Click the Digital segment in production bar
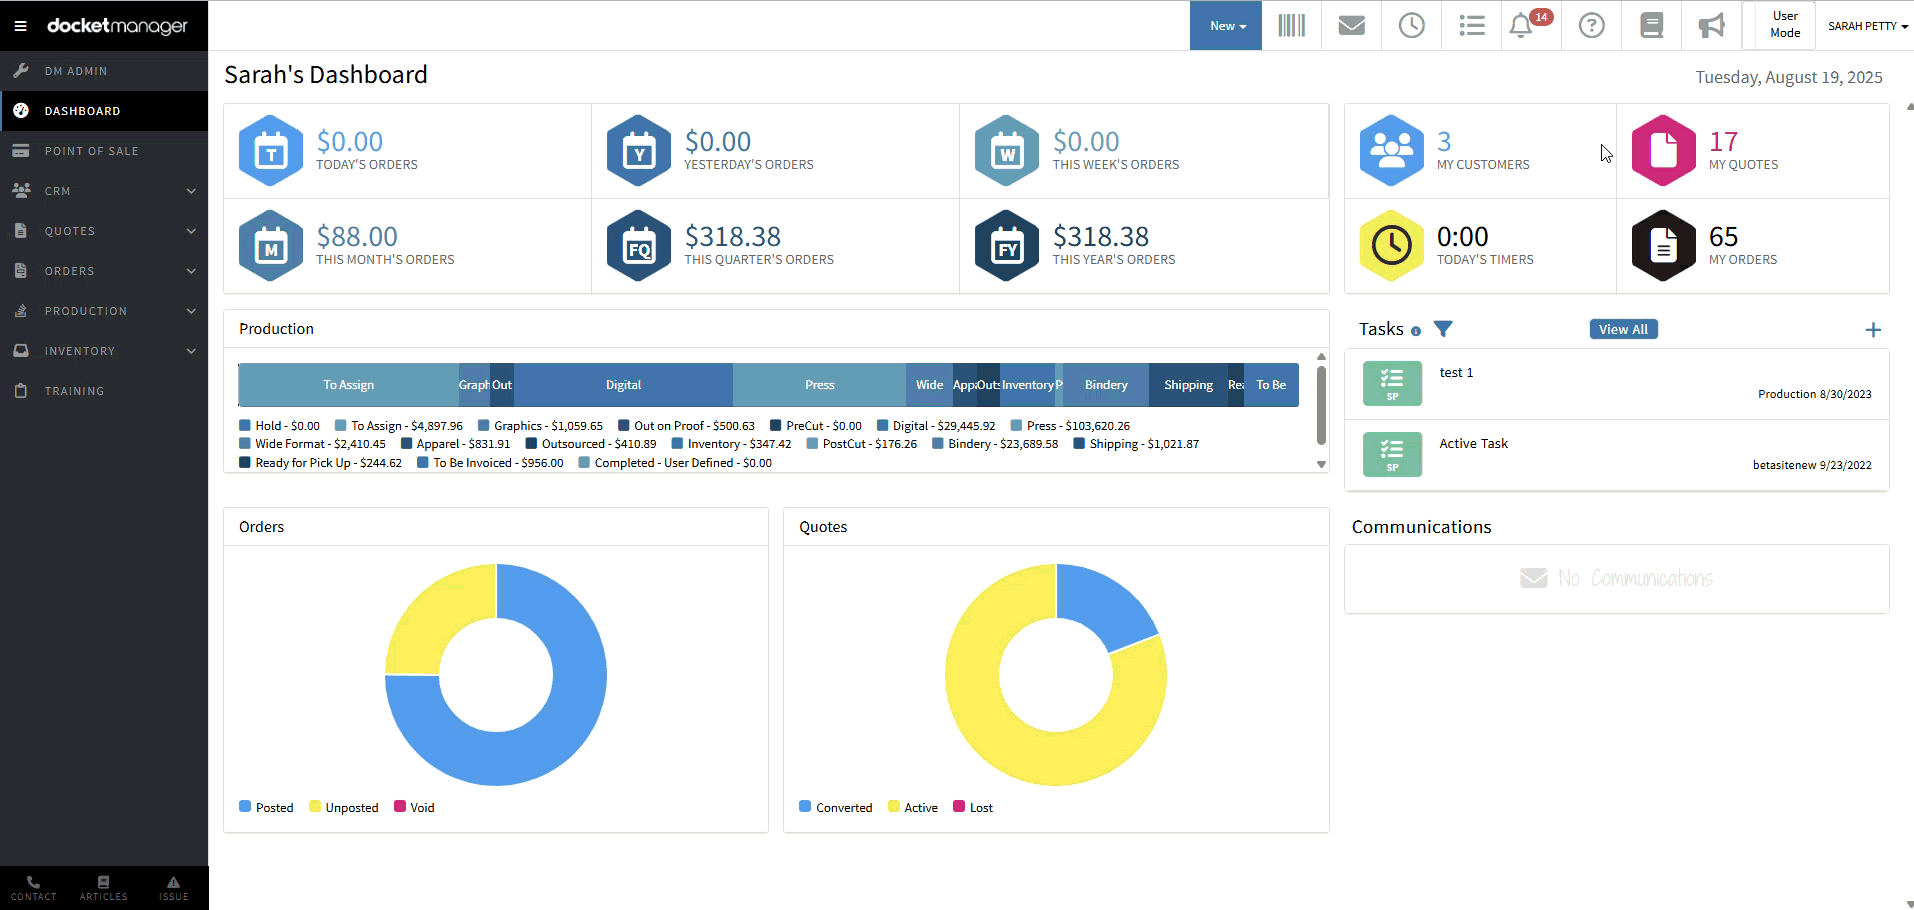 point(623,385)
